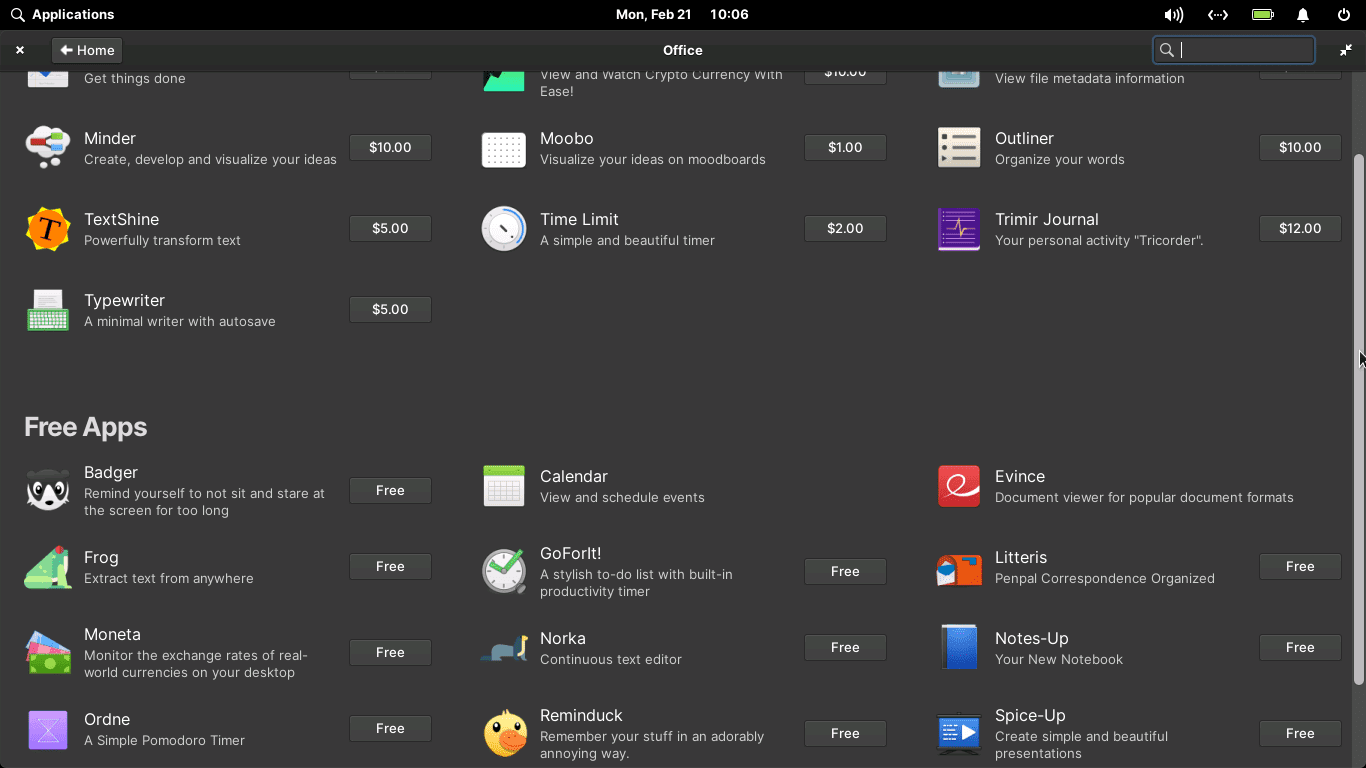Select the Moneta title text

[112, 634]
